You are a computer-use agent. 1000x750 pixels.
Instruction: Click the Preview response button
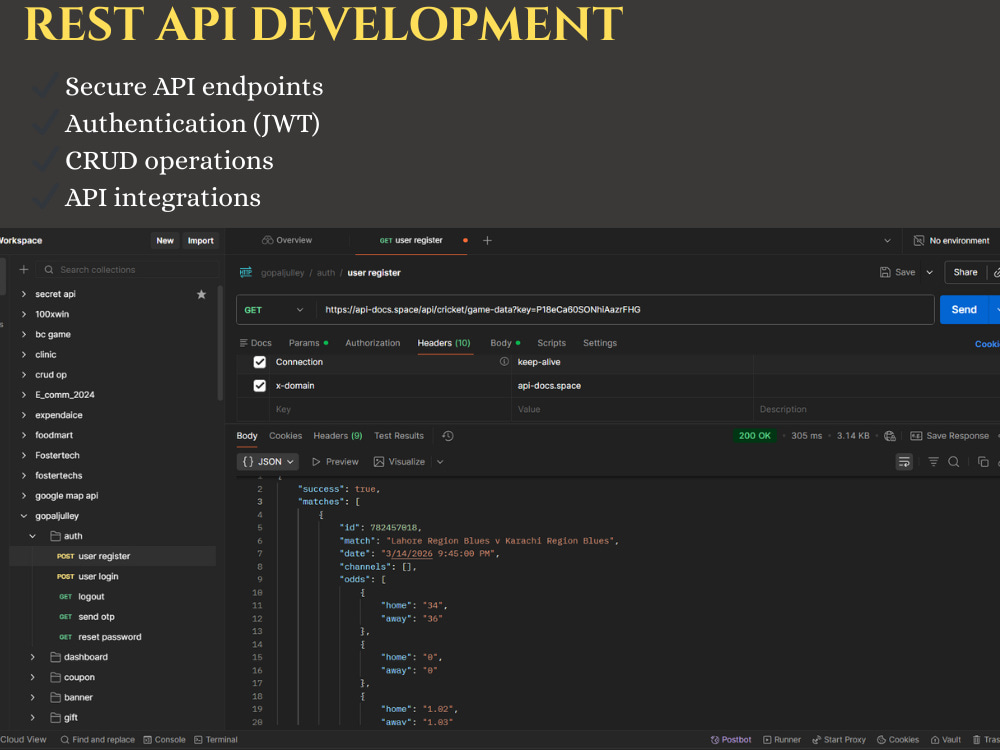point(335,462)
